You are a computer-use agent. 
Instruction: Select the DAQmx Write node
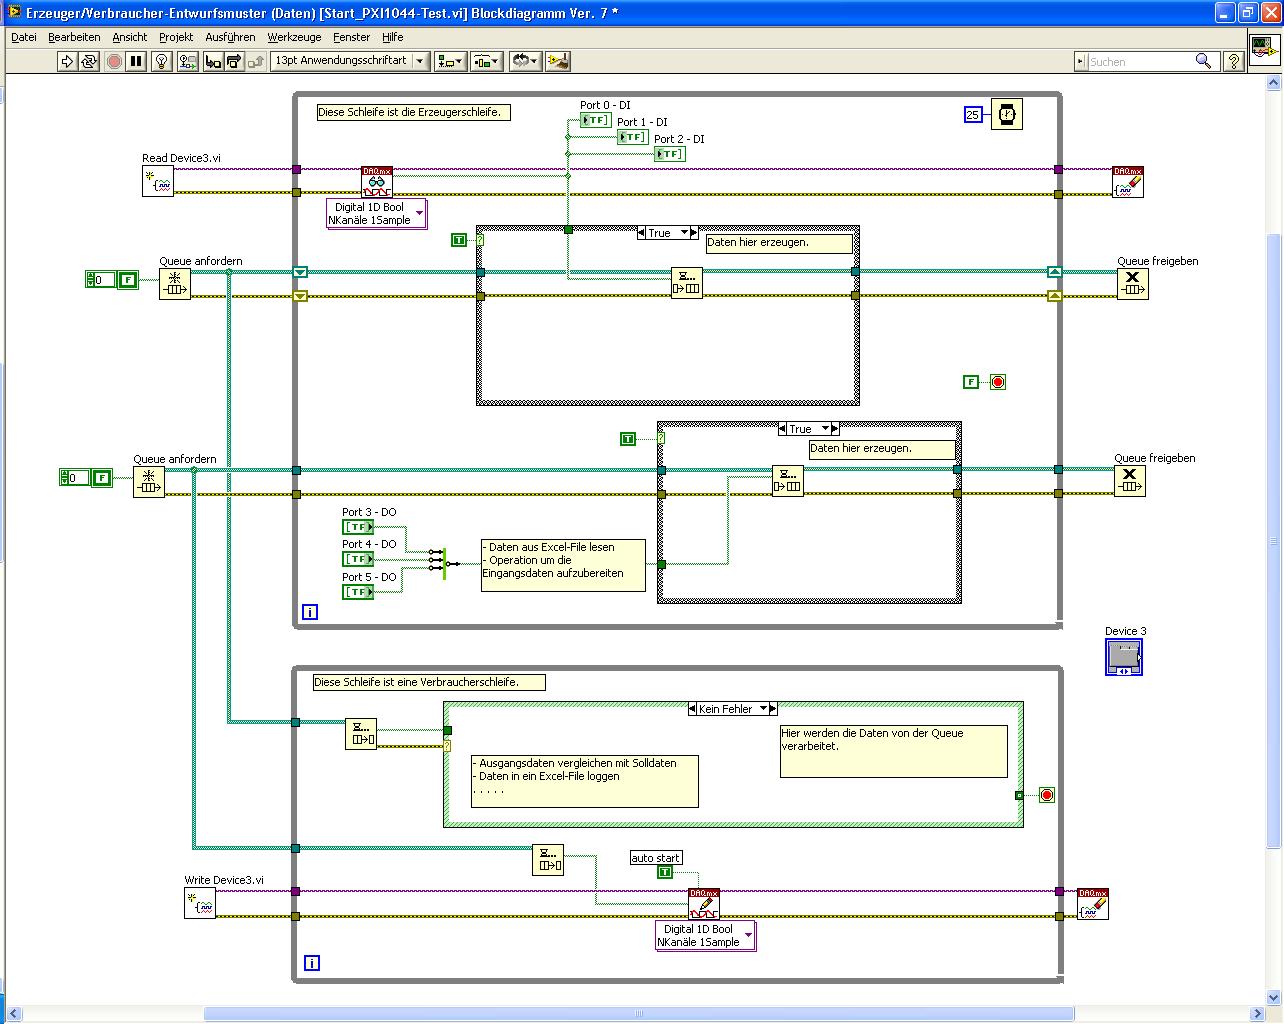(x=704, y=904)
